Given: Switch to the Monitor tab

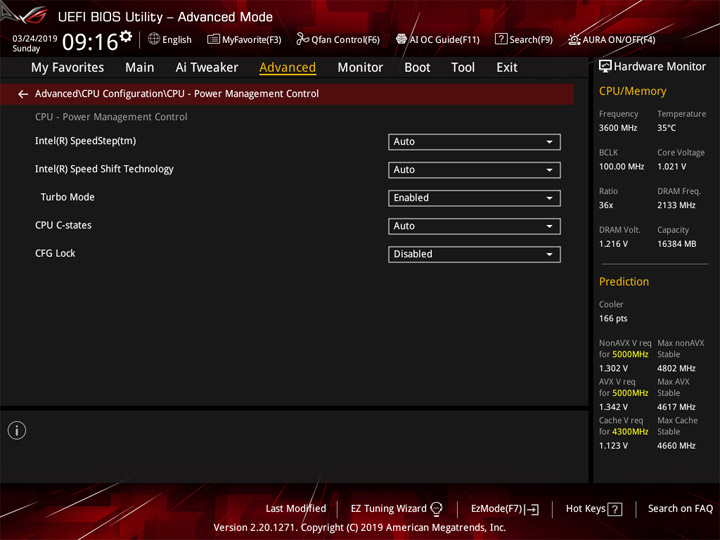Looking at the screenshot, I should click(x=360, y=68).
